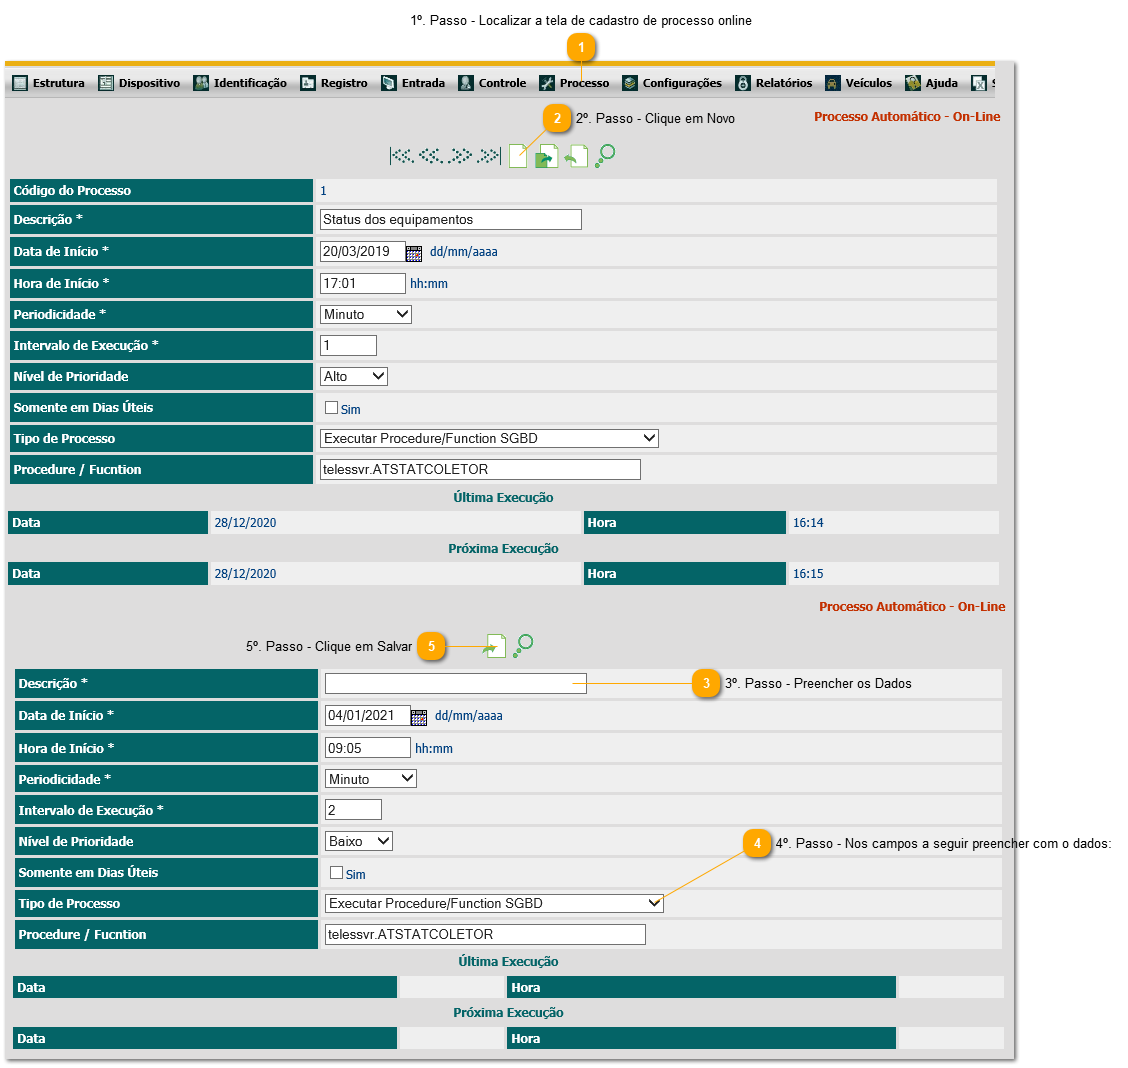Image resolution: width=1128 pixels, height=1068 pixels.
Task: Go to next record arrow icon
Action: [x=460, y=156]
